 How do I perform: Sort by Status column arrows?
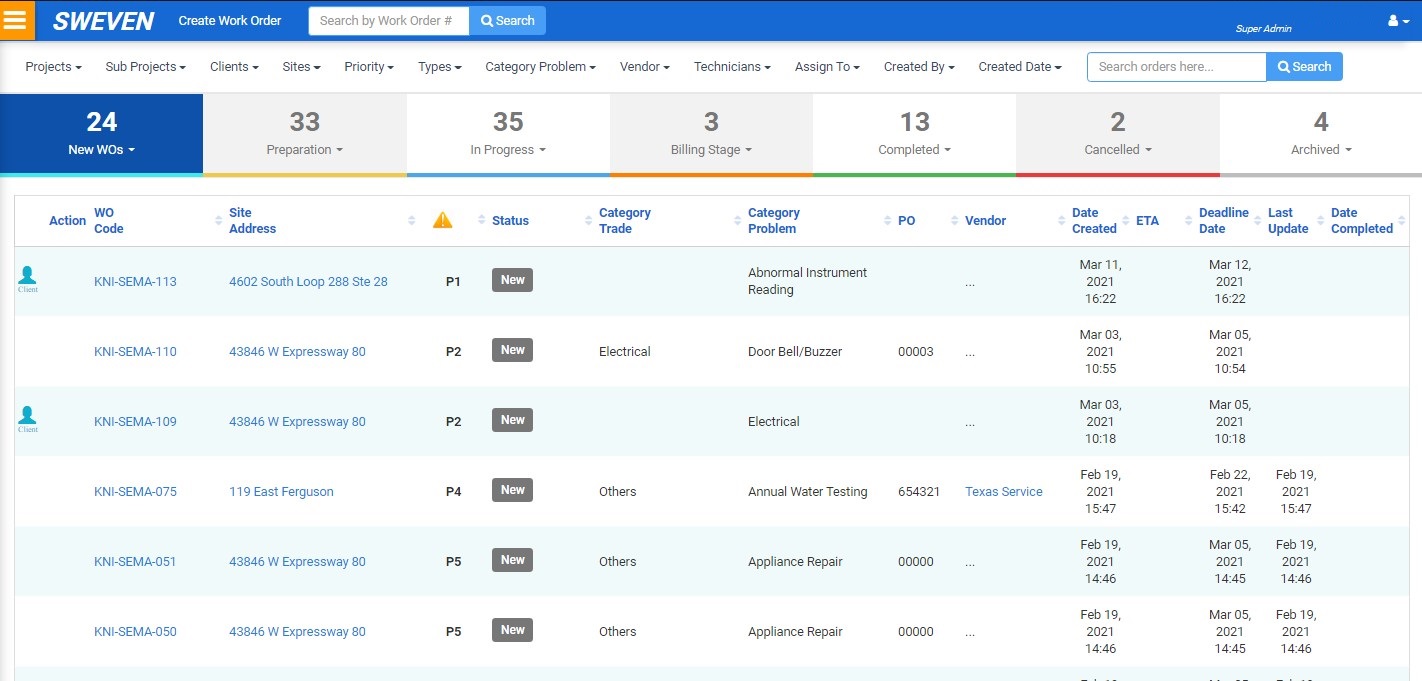click(588, 221)
